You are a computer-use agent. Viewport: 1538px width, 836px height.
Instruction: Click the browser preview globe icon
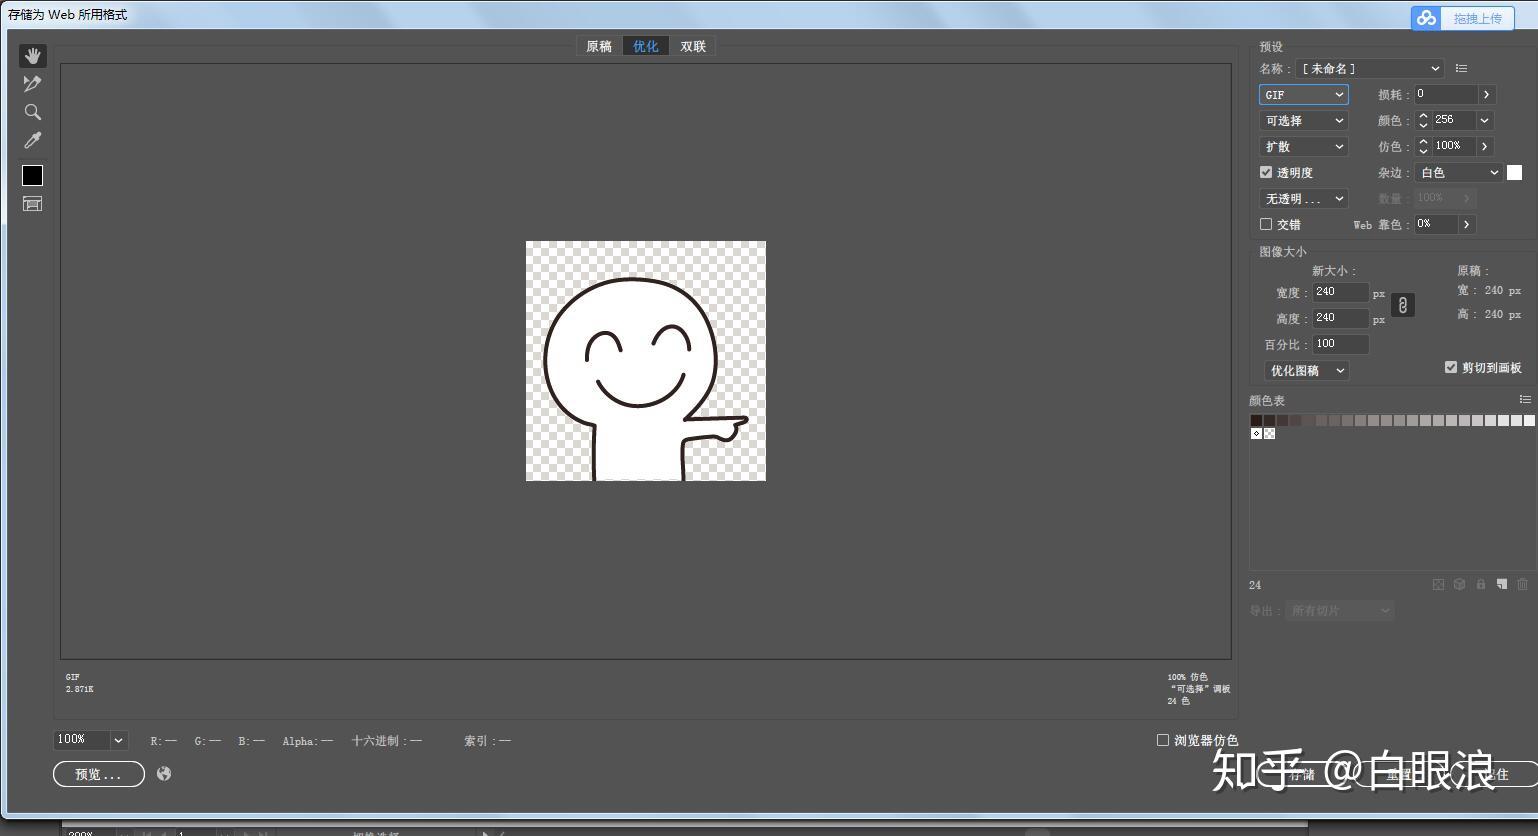(x=164, y=773)
